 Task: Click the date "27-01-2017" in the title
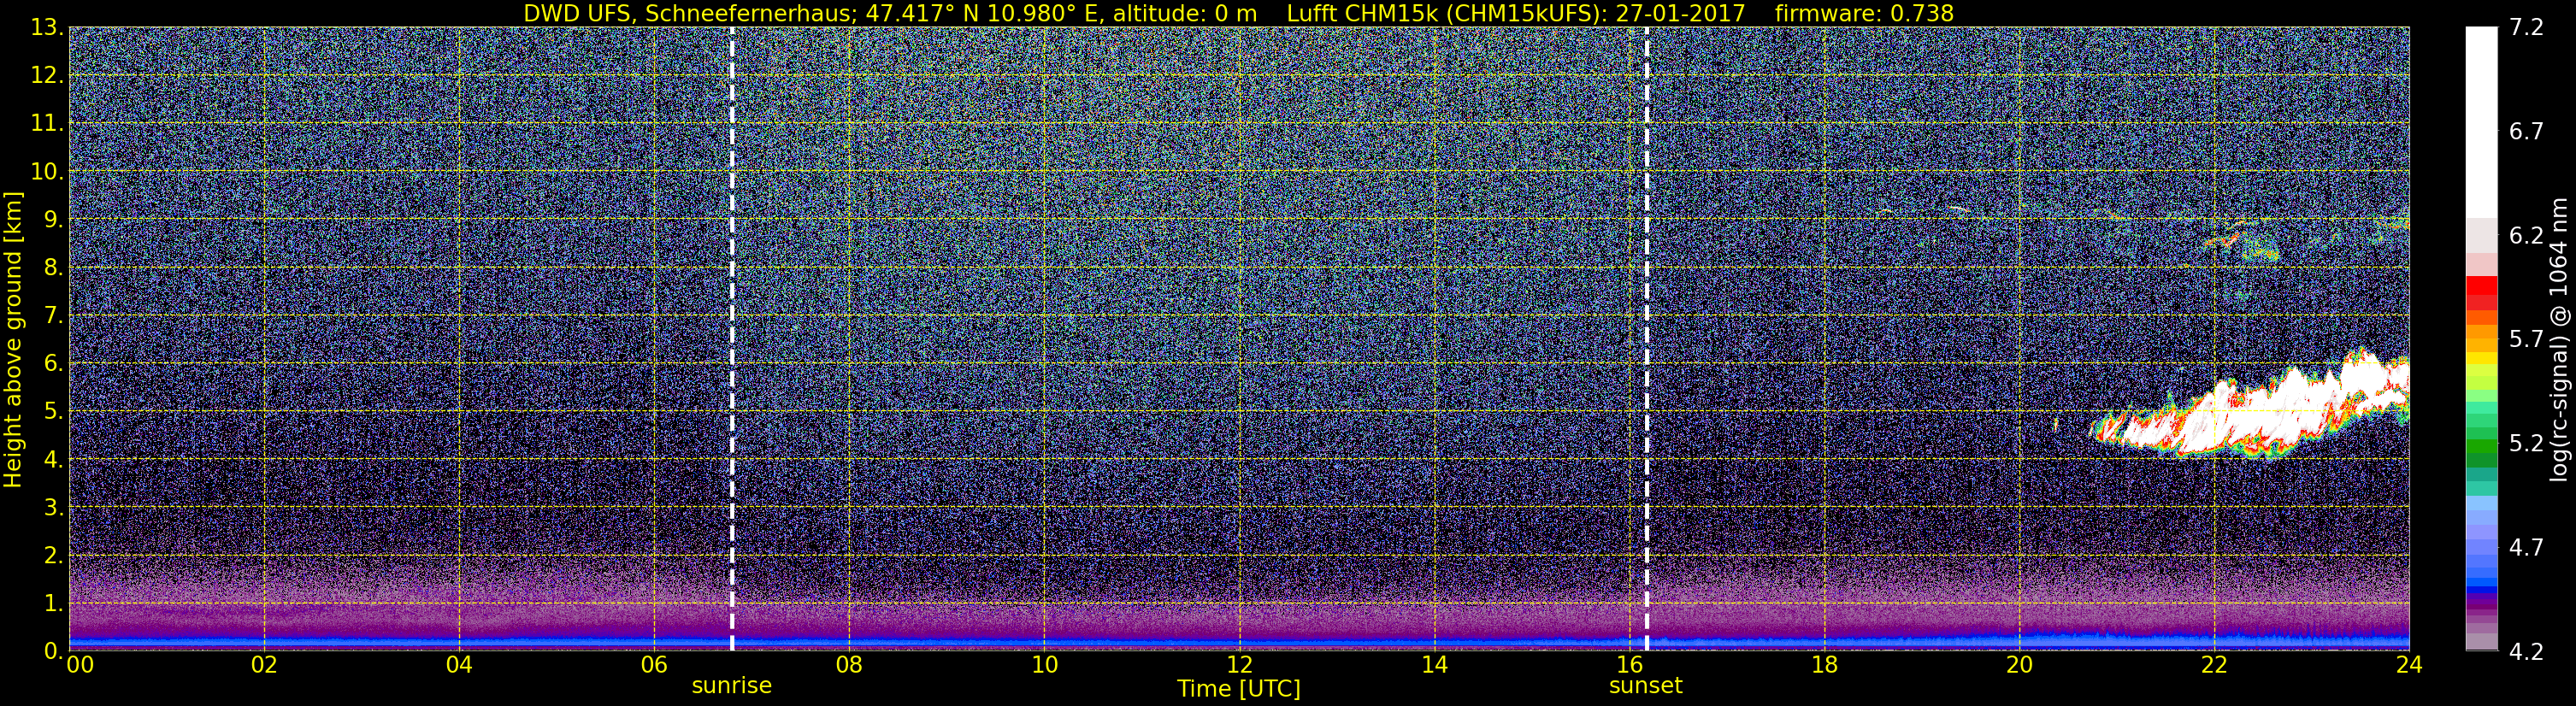click(1680, 13)
